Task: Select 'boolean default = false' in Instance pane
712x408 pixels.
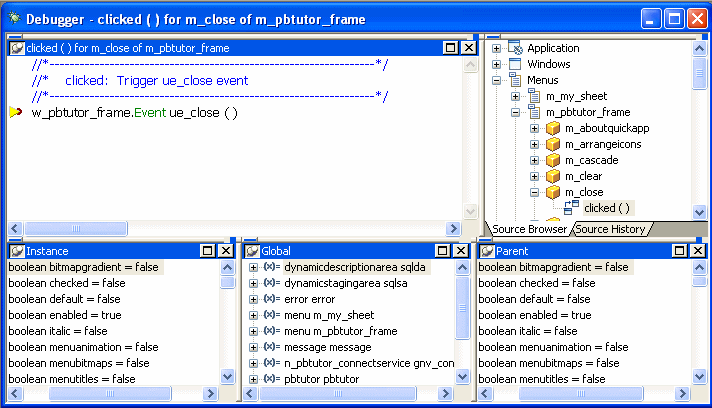Action: point(64,299)
